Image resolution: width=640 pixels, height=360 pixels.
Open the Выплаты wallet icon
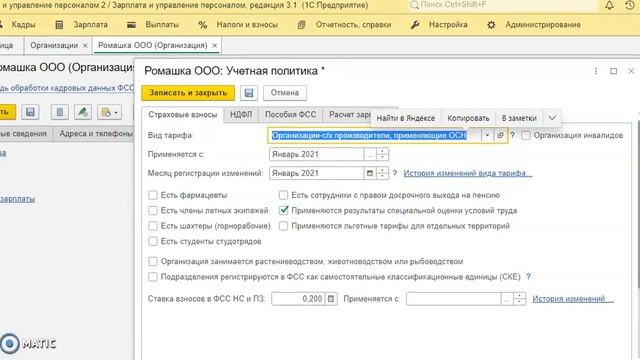coord(131,25)
